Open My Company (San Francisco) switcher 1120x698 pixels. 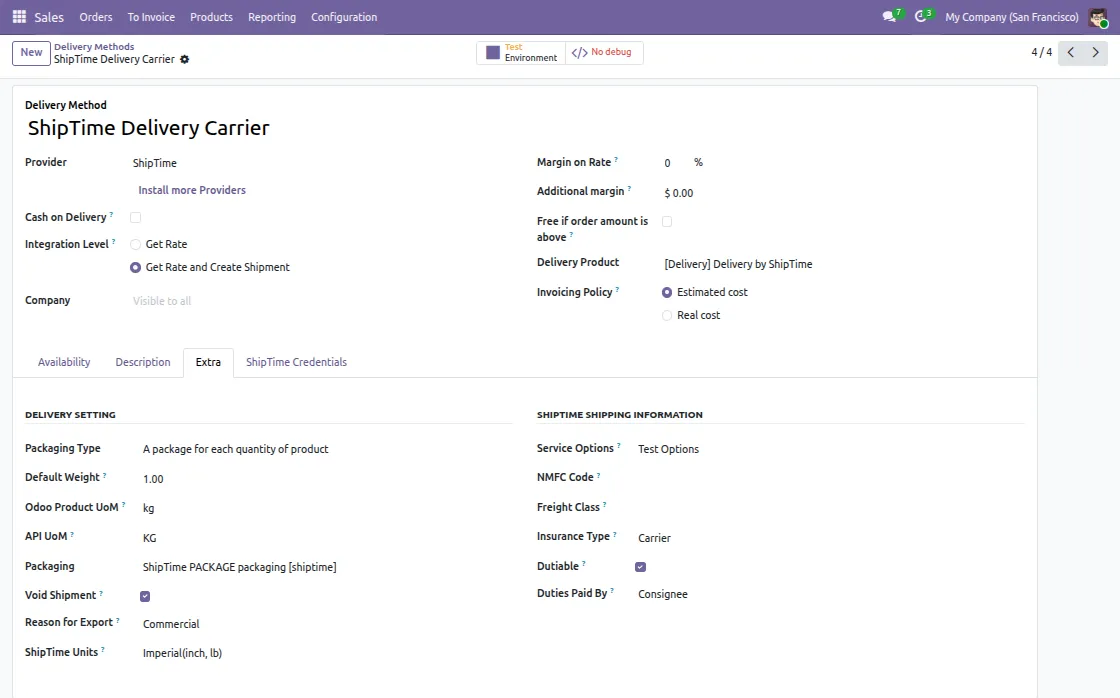1012,17
